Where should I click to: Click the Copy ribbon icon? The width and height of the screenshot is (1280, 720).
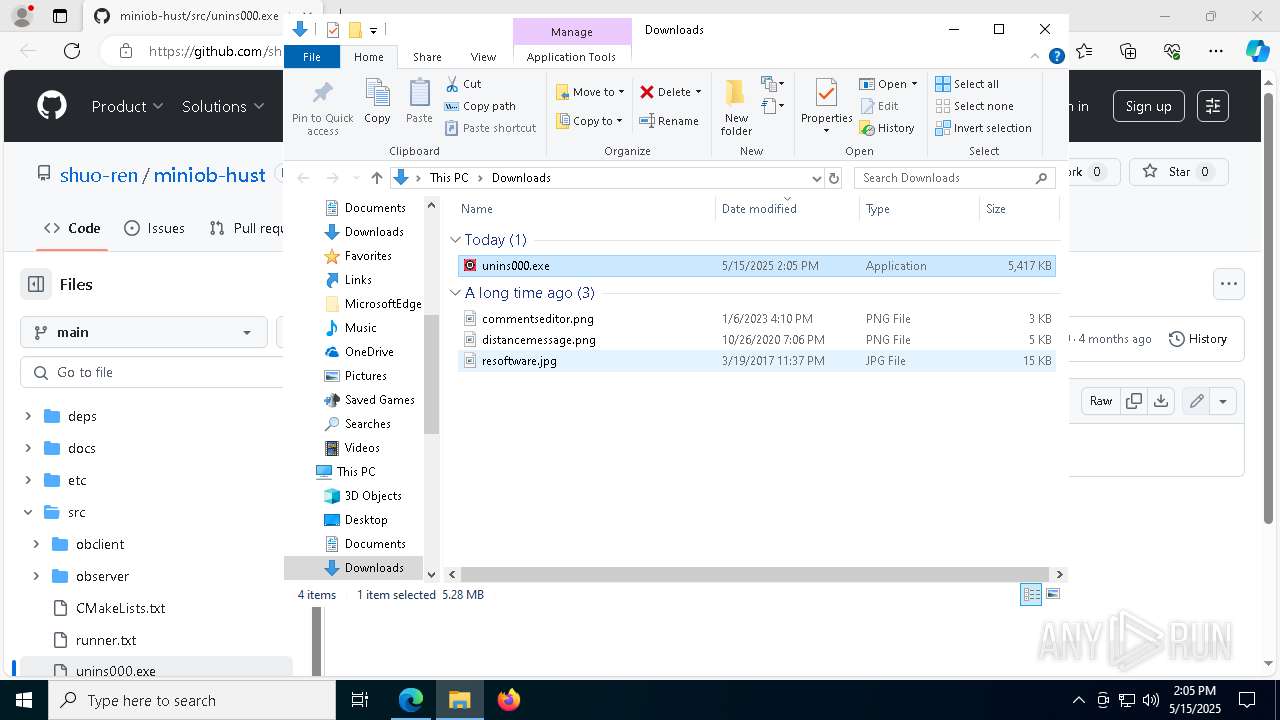[x=377, y=102]
